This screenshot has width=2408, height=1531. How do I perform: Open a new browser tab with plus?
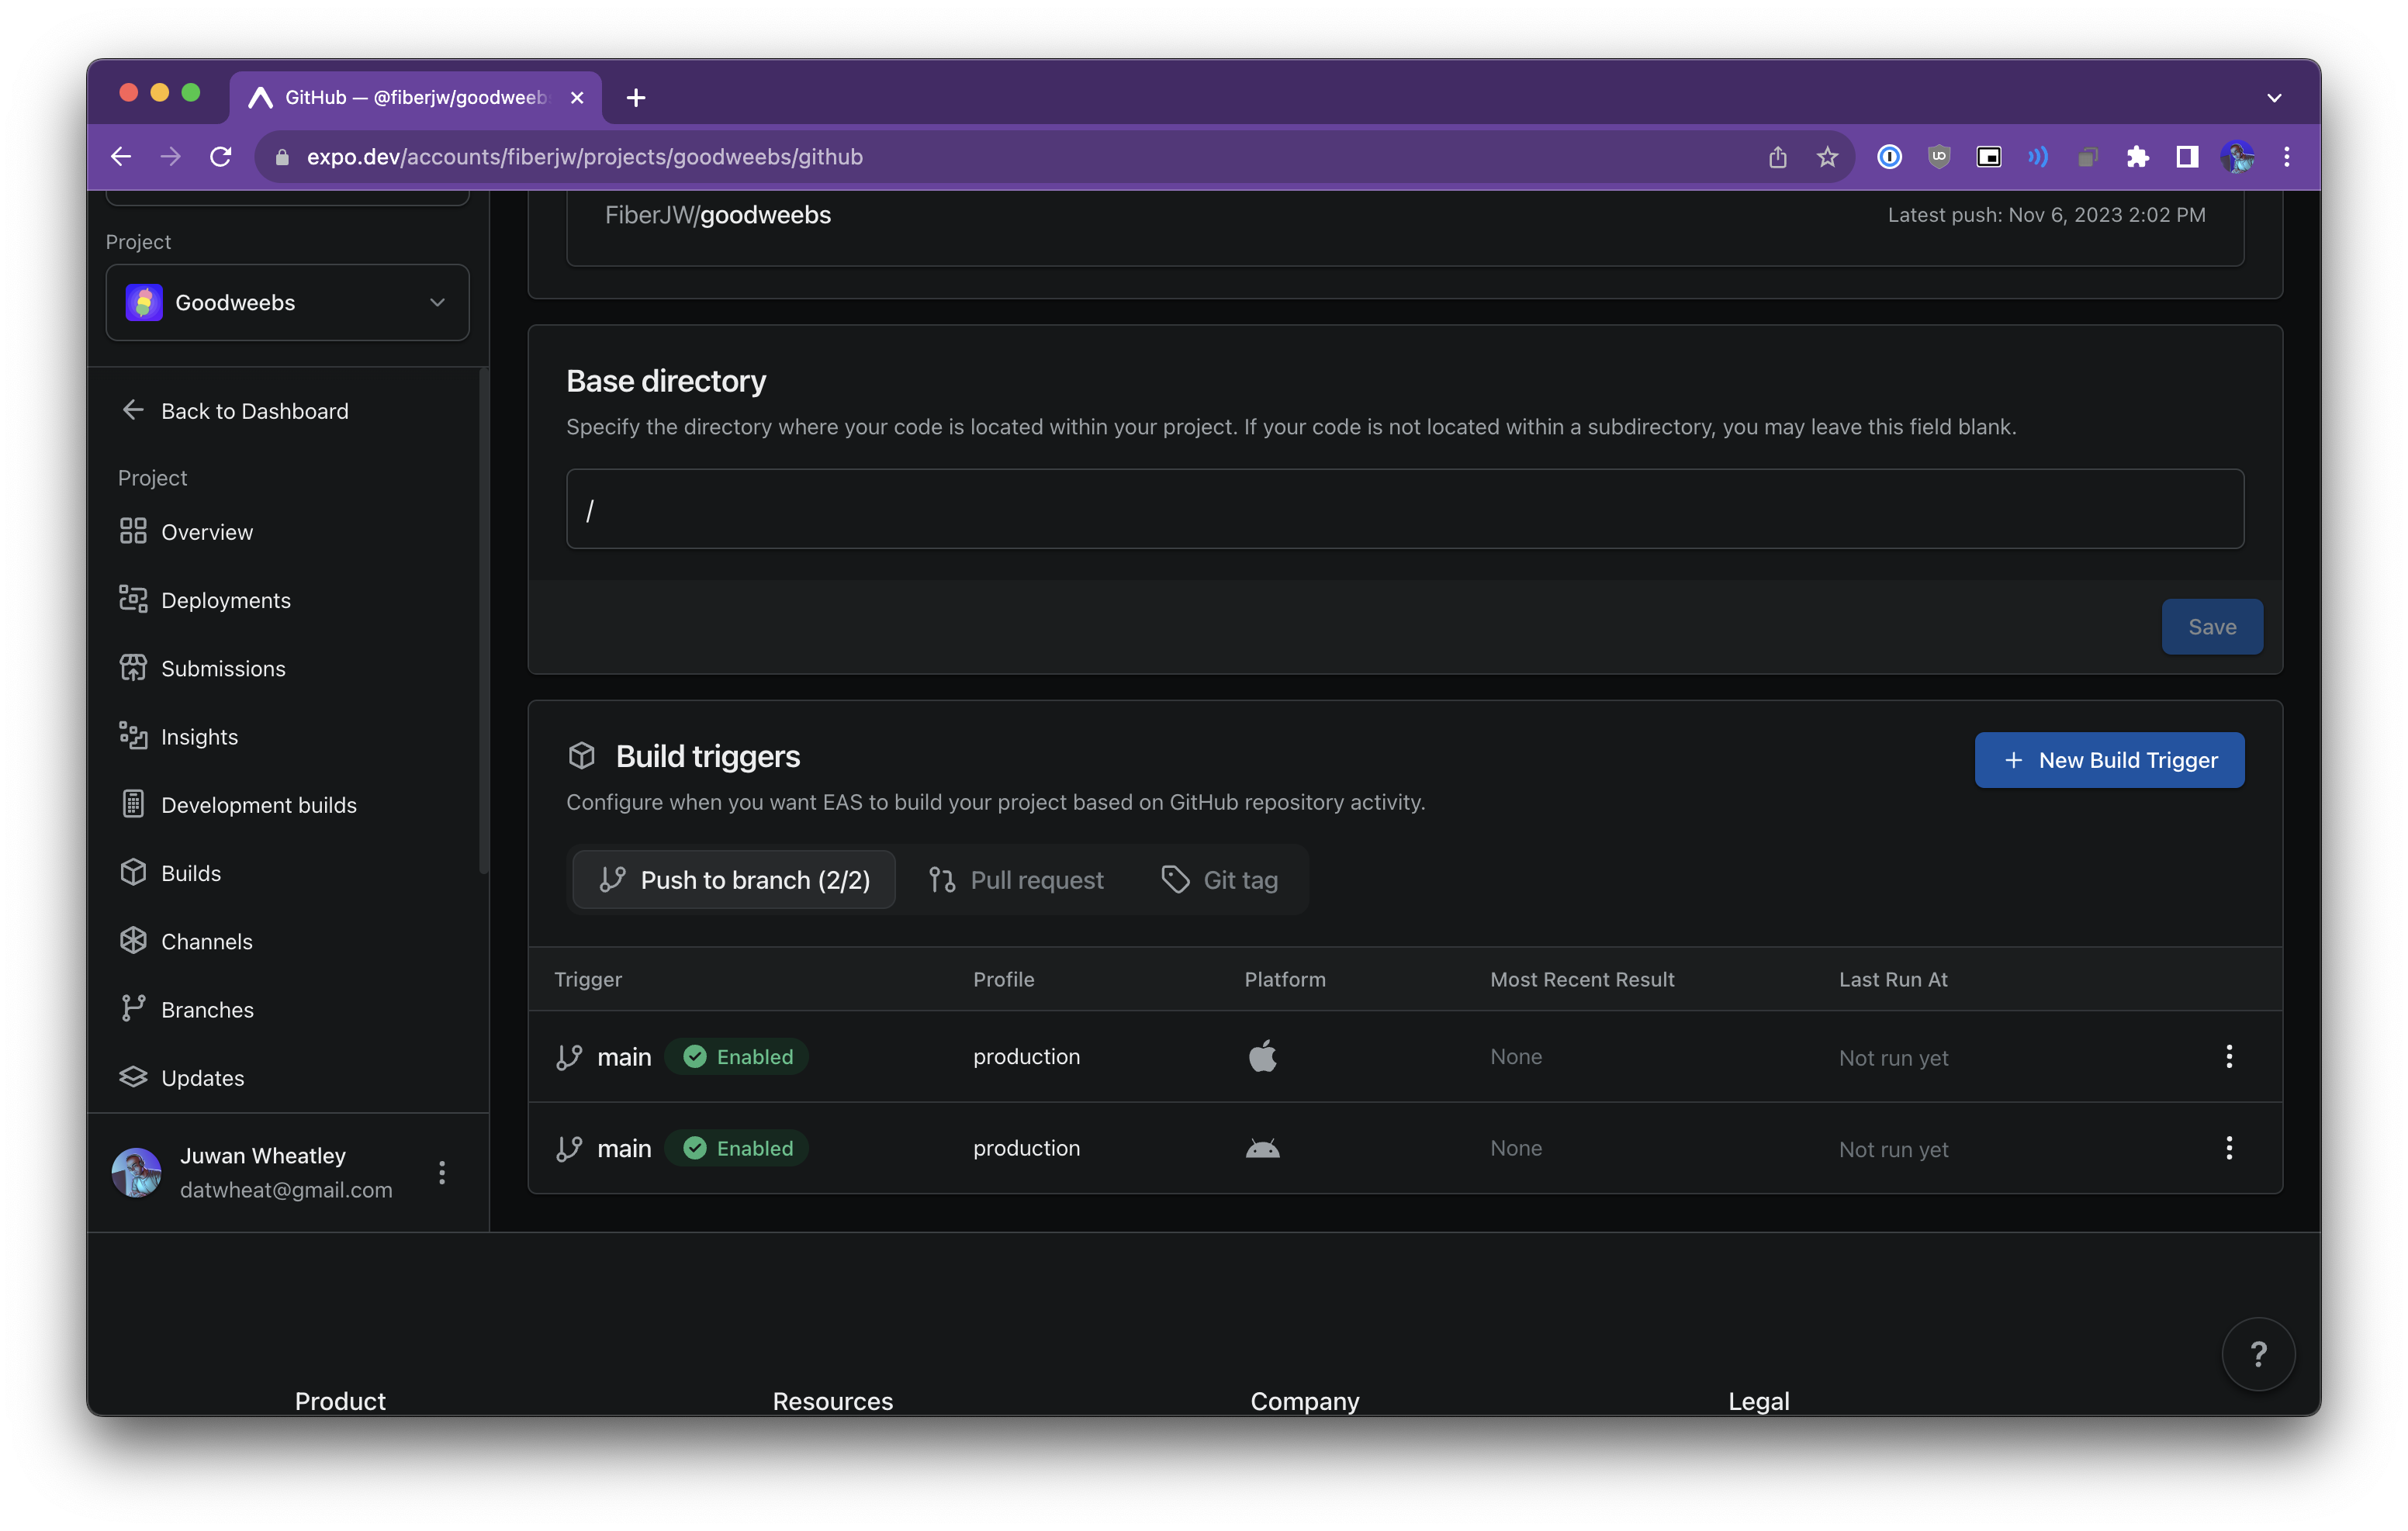point(635,98)
